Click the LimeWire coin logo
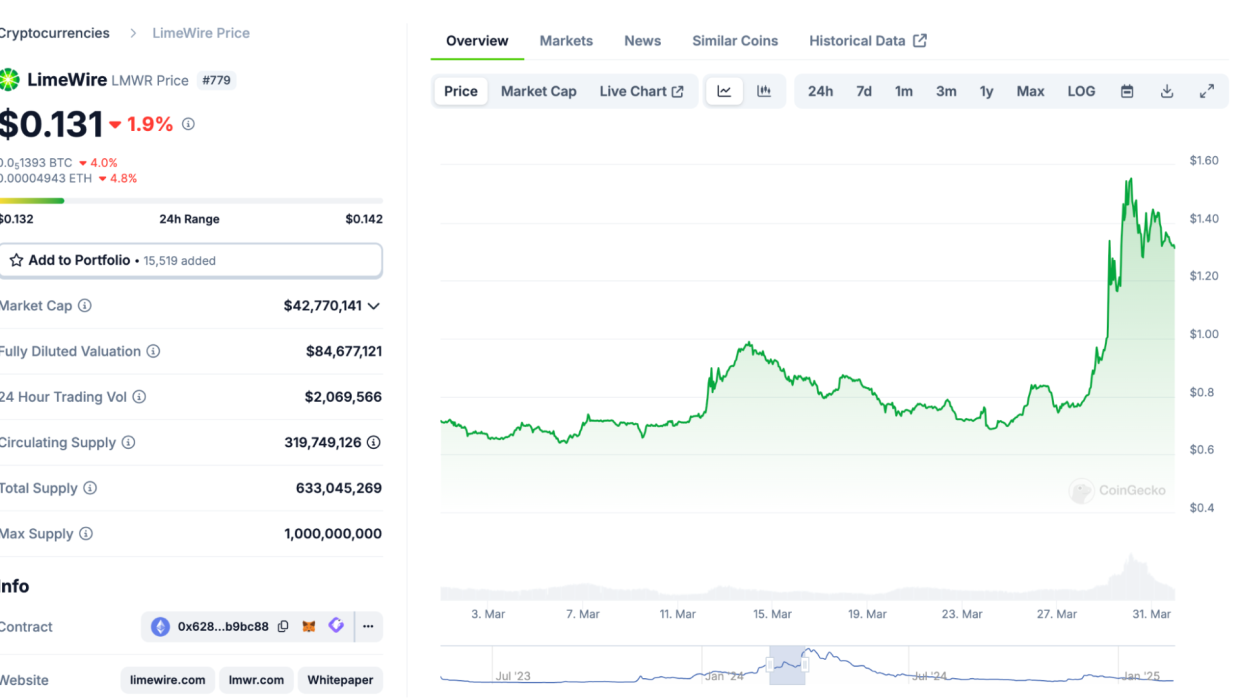The height and width of the screenshot is (698, 1240). click(x=9, y=80)
